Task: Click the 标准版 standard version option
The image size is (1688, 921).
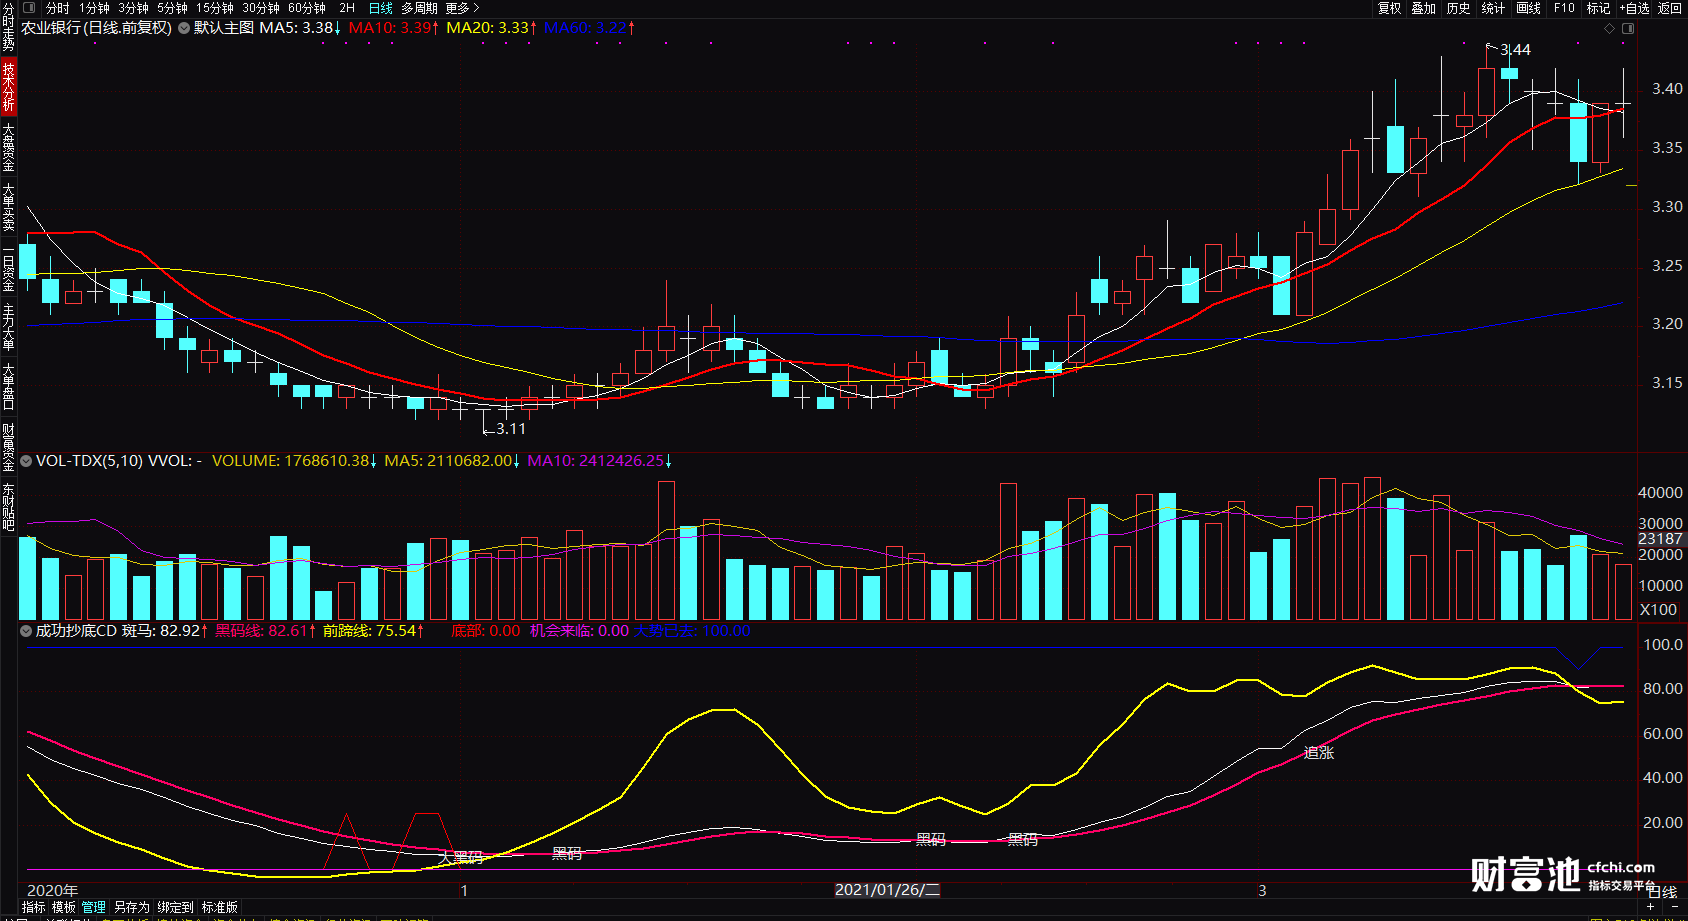Action: (220, 908)
